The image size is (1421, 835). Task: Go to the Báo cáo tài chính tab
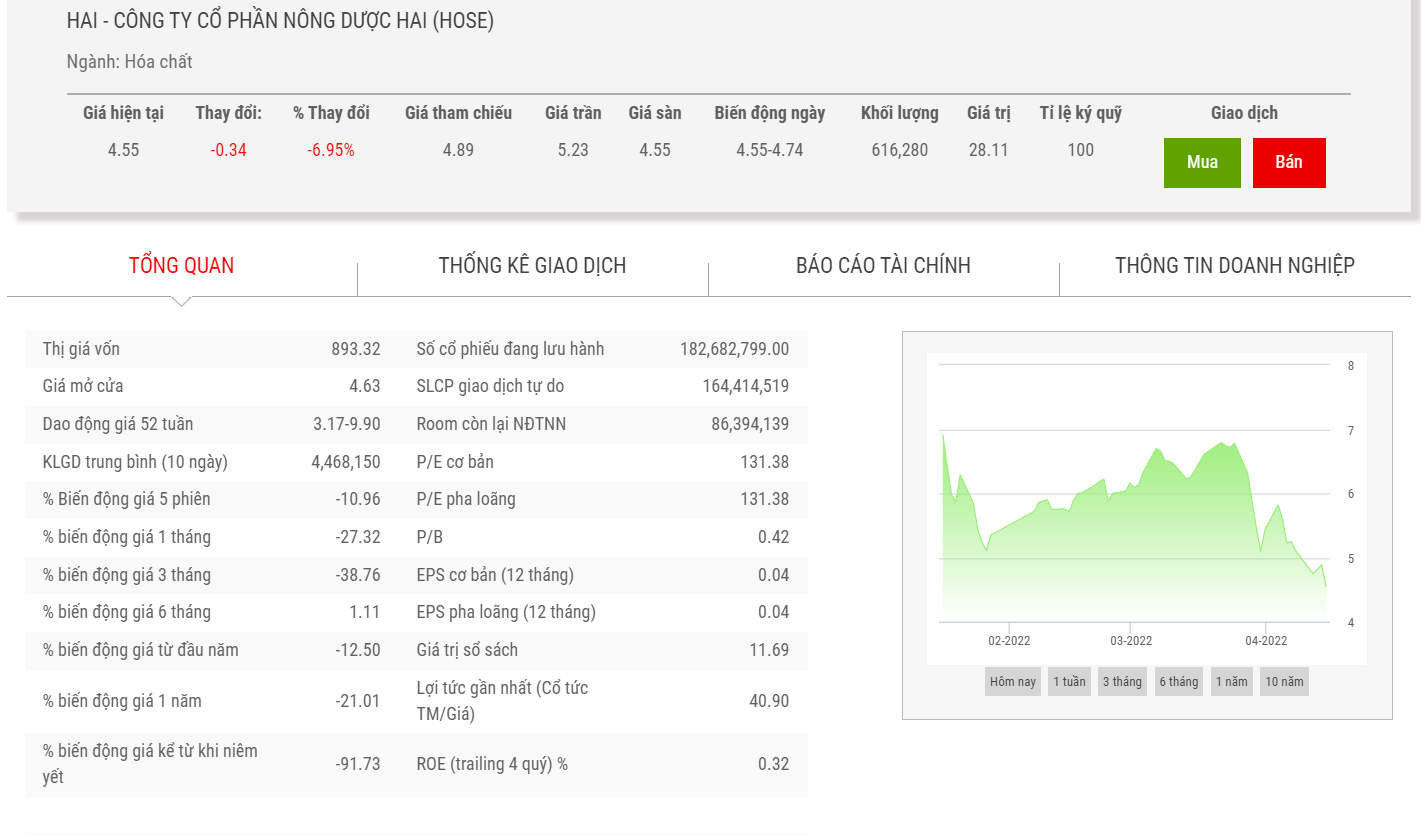pos(883,265)
